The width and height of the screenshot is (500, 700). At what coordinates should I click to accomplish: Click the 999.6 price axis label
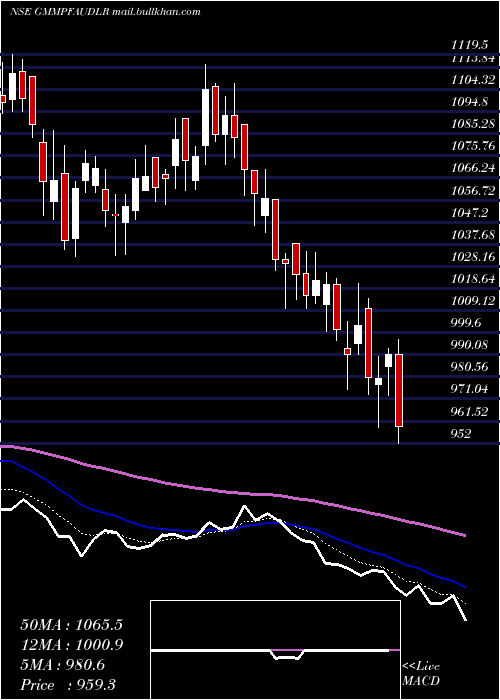point(466,322)
